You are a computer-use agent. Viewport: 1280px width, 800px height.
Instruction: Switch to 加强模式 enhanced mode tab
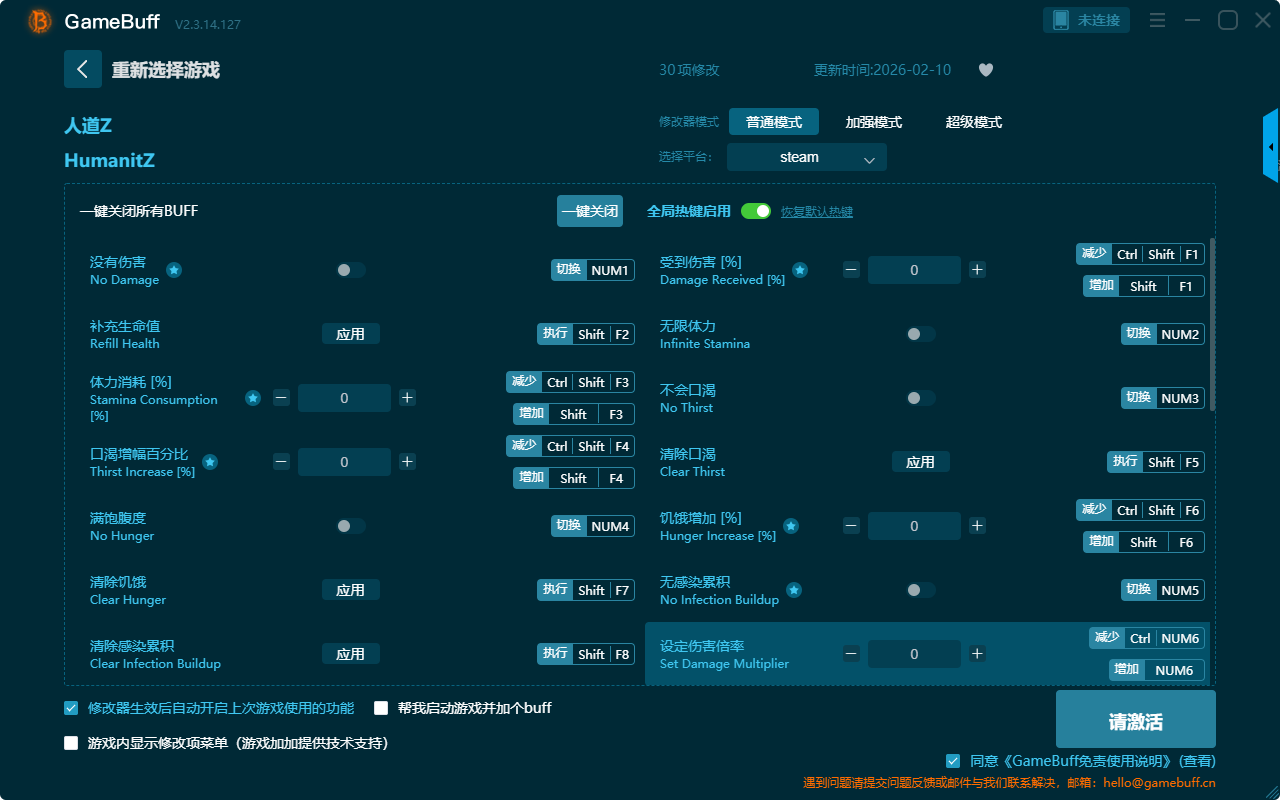873,122
